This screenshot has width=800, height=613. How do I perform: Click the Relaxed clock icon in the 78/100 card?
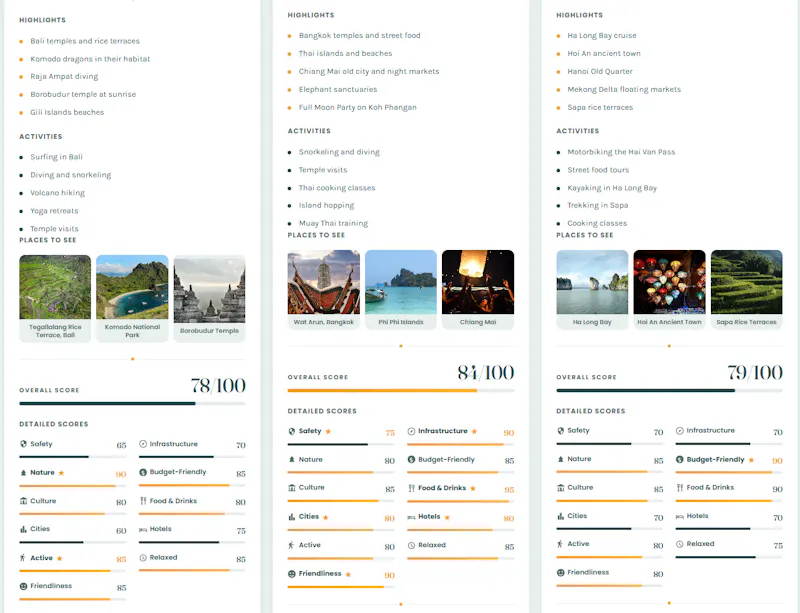[143, 558]
